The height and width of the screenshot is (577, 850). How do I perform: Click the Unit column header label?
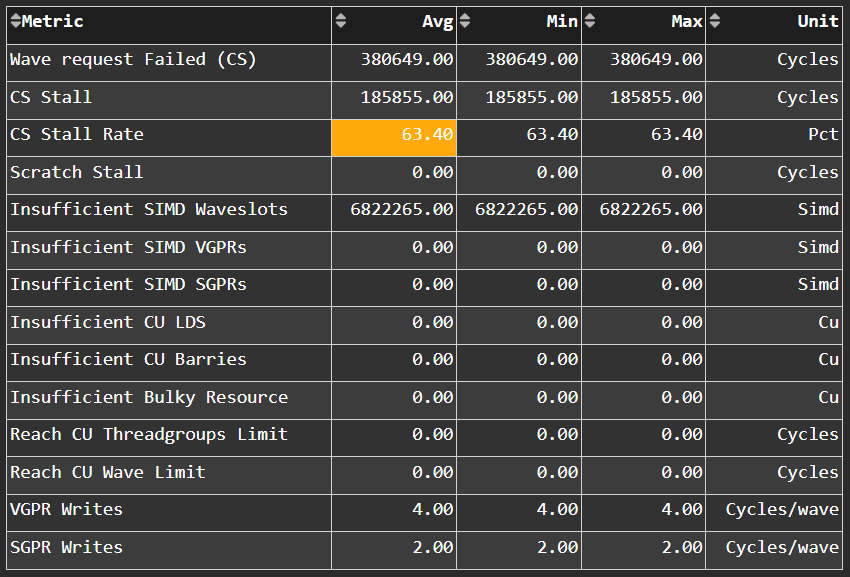[817, 22]
